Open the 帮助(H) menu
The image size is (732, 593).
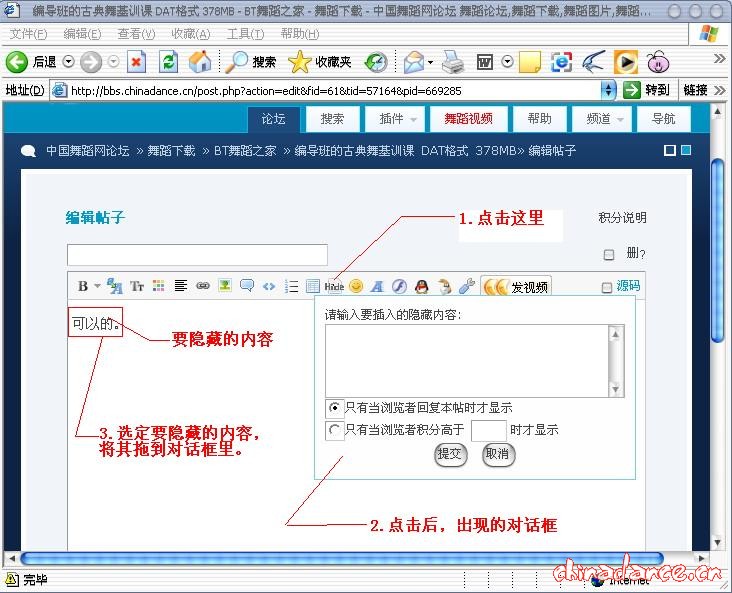tap(300, 34)
